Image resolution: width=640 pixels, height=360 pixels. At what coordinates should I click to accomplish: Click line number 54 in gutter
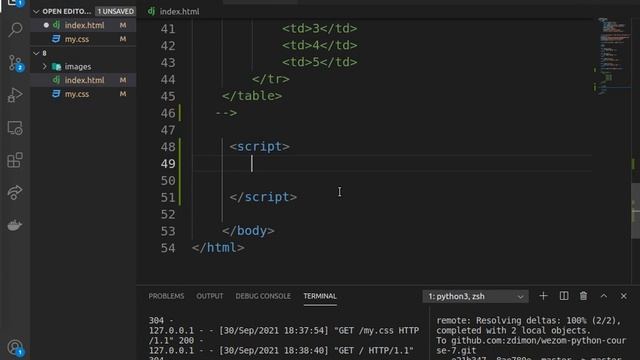168,248
